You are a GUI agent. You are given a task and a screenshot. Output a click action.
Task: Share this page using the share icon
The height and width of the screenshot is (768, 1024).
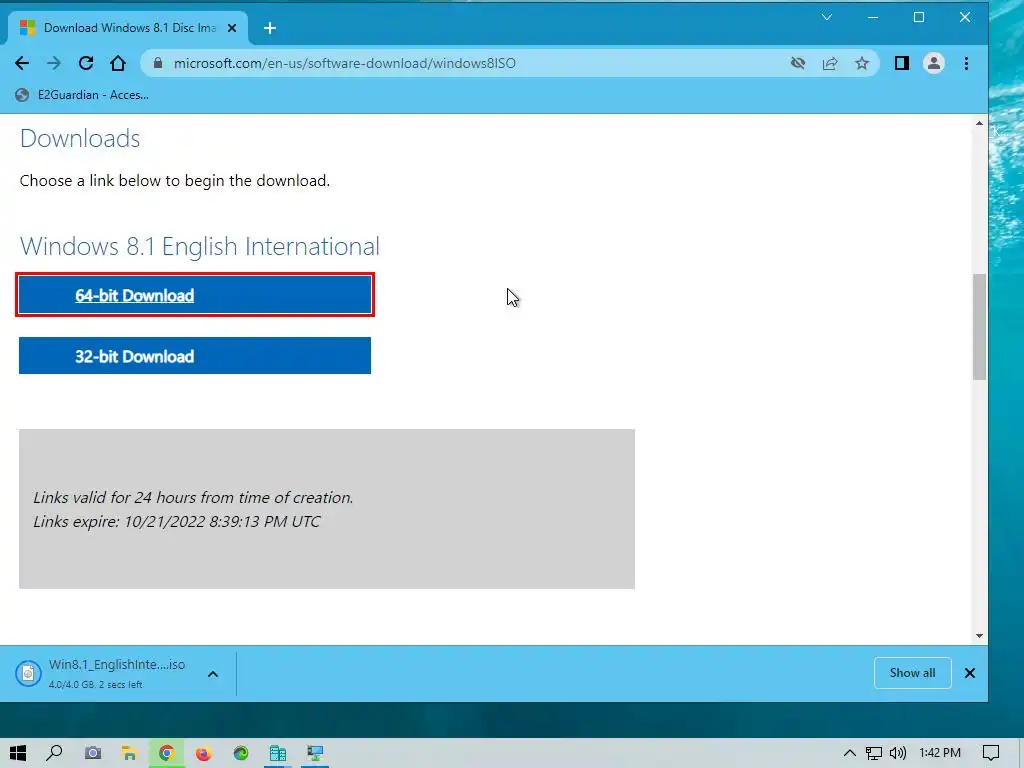(830, 63)
